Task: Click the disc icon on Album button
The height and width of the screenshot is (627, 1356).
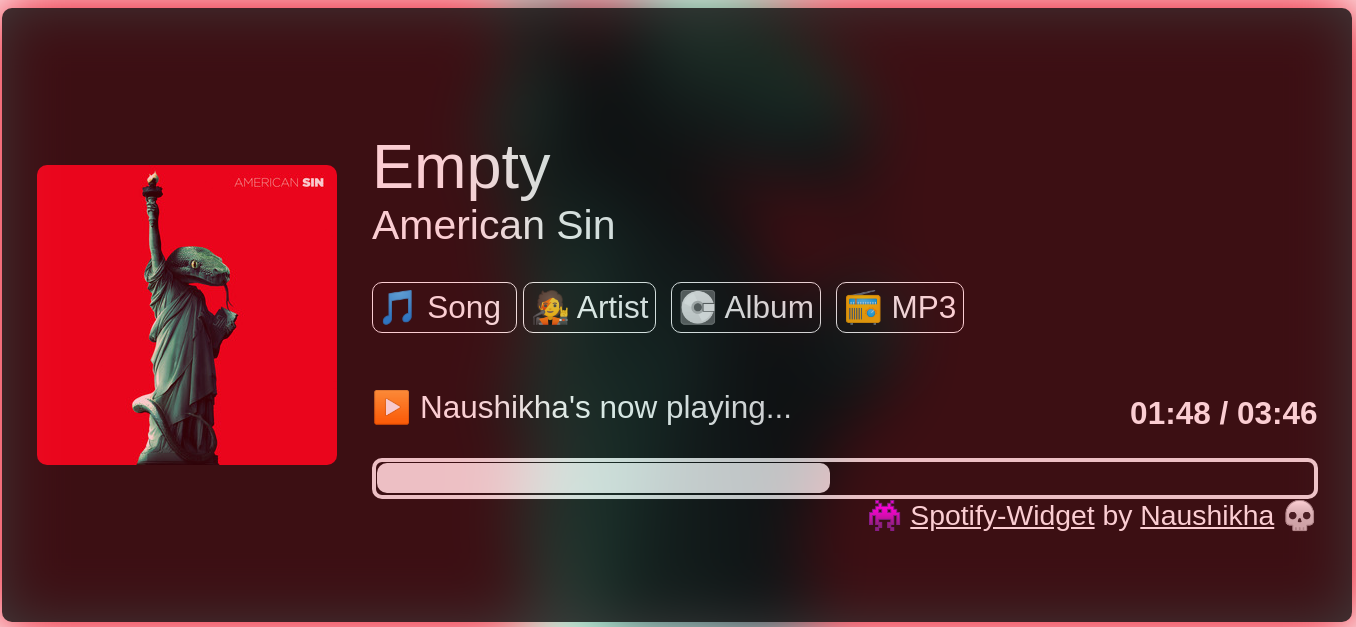Action: pos(698,307)
